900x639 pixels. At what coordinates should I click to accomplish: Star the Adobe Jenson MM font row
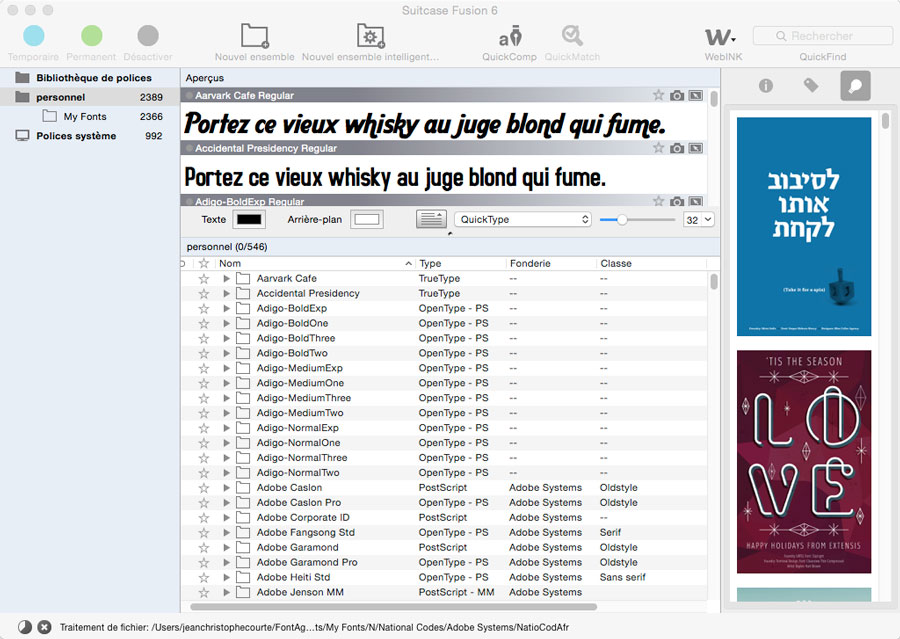[x=204, y=592]
